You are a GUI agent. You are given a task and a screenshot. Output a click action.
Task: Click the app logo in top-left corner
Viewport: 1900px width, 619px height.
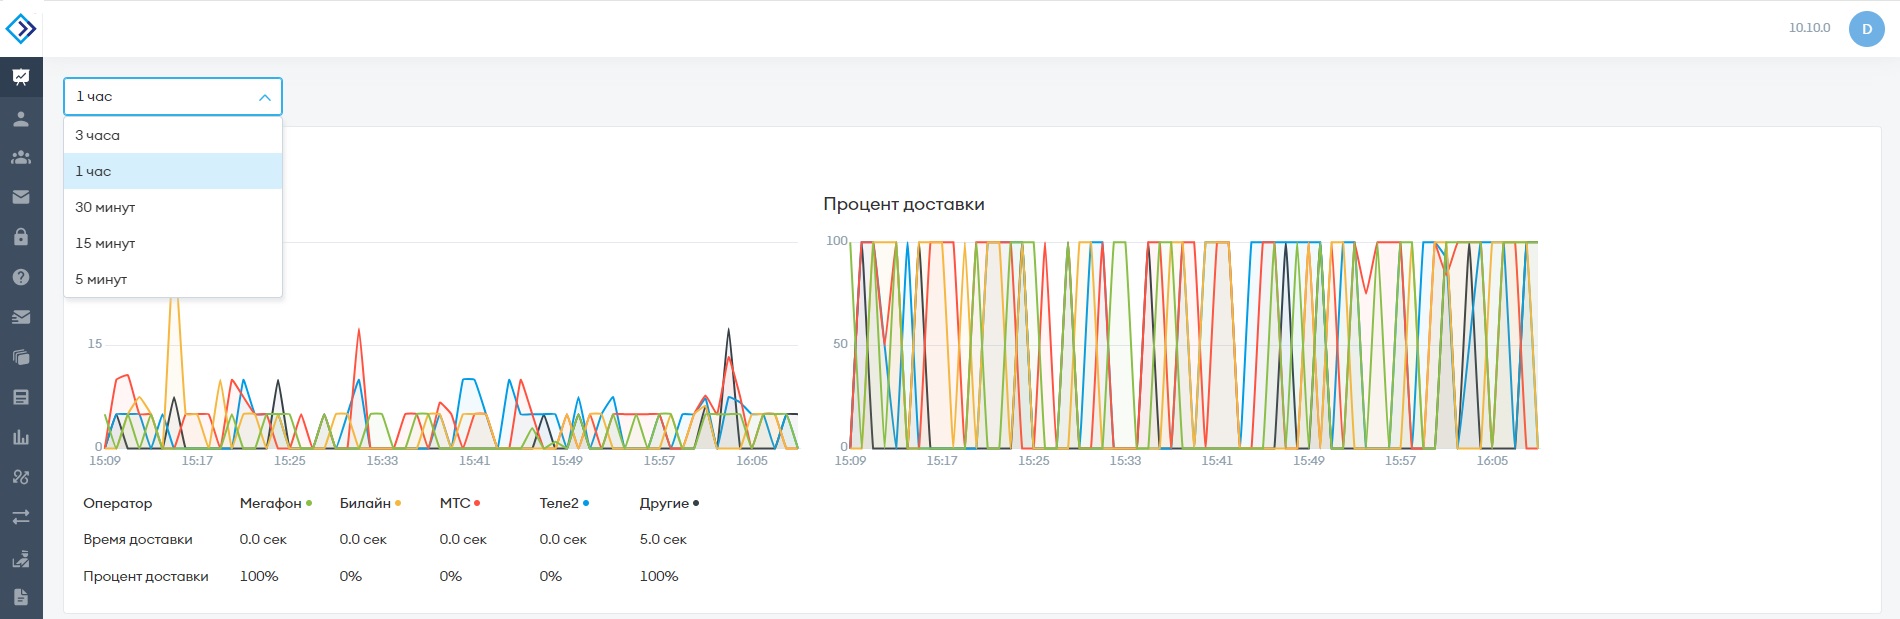coord(21,29)
